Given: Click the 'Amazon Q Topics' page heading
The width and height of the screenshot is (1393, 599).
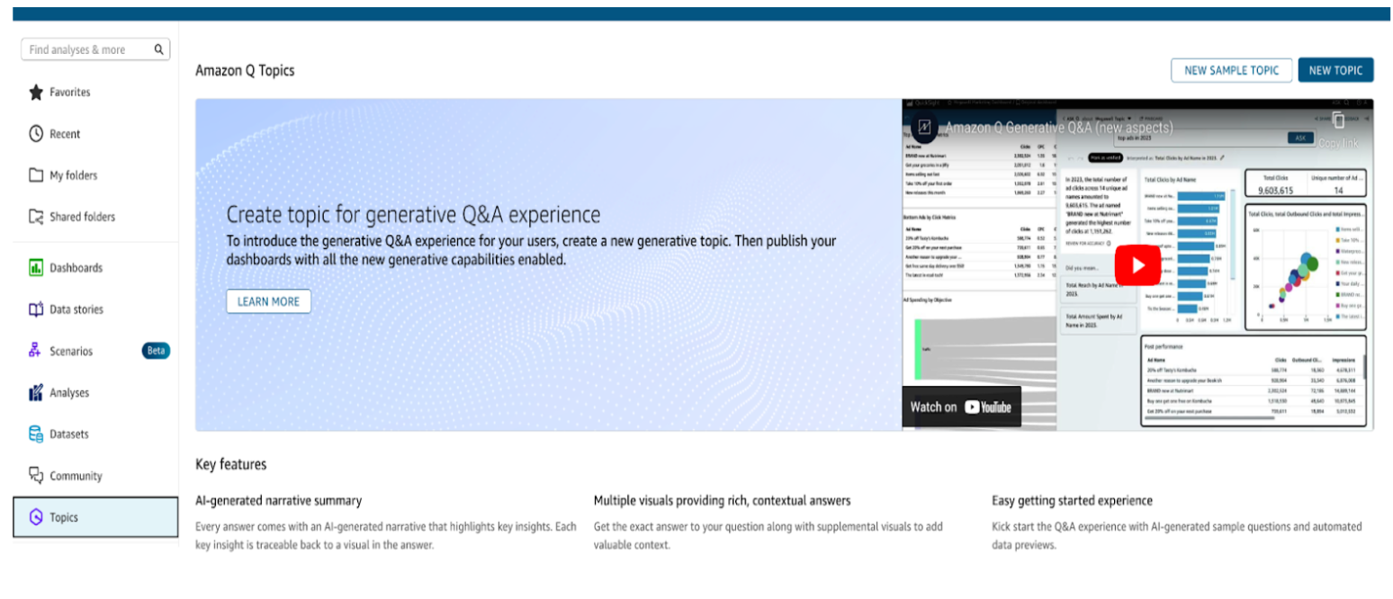Looking at the screenshot, I should tap(245, 70).
